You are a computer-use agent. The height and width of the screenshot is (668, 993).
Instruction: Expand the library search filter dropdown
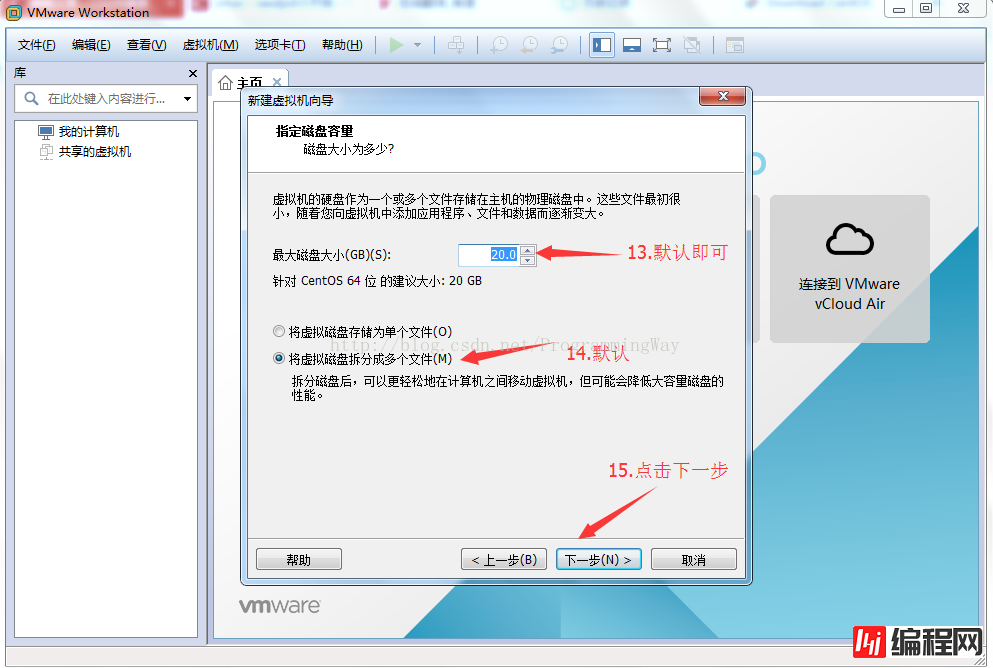click(187, 99)
